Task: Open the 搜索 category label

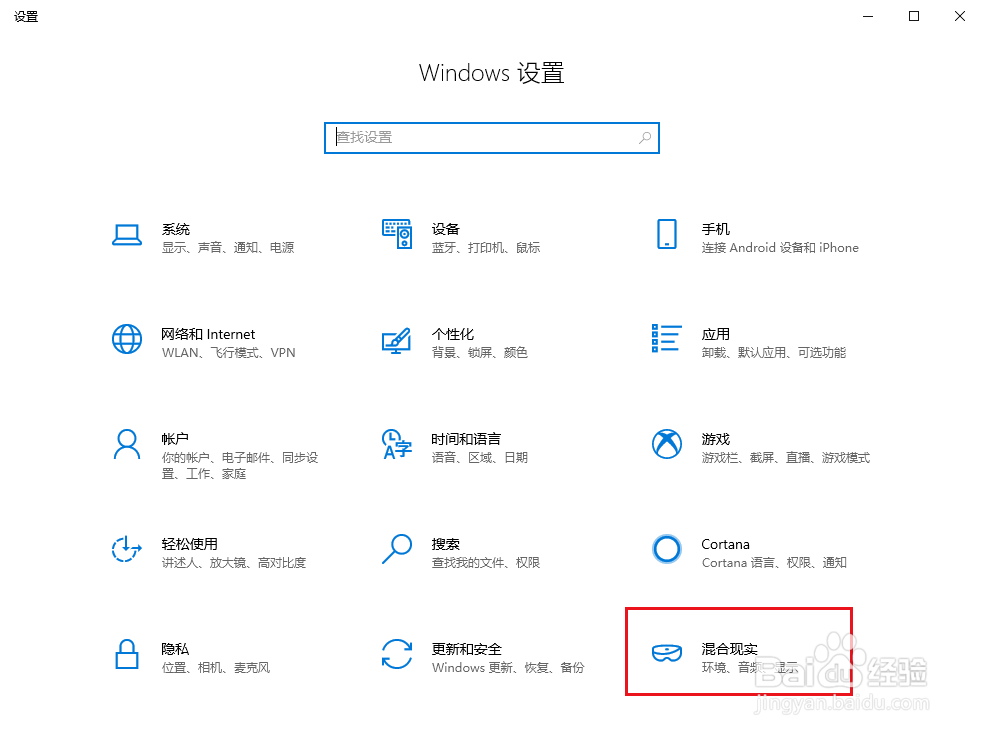Action: [445, 544]
